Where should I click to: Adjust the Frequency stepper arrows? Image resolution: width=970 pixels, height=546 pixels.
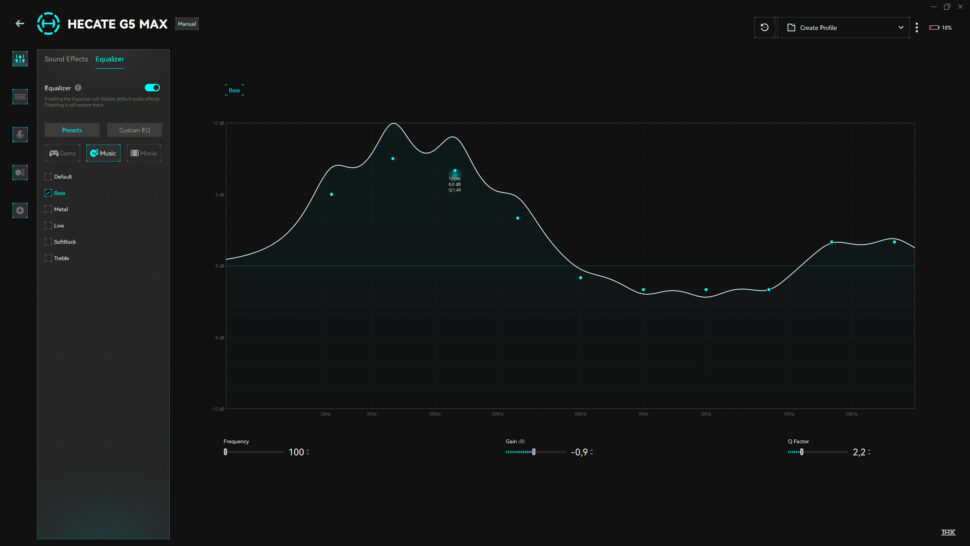point(307,452)
